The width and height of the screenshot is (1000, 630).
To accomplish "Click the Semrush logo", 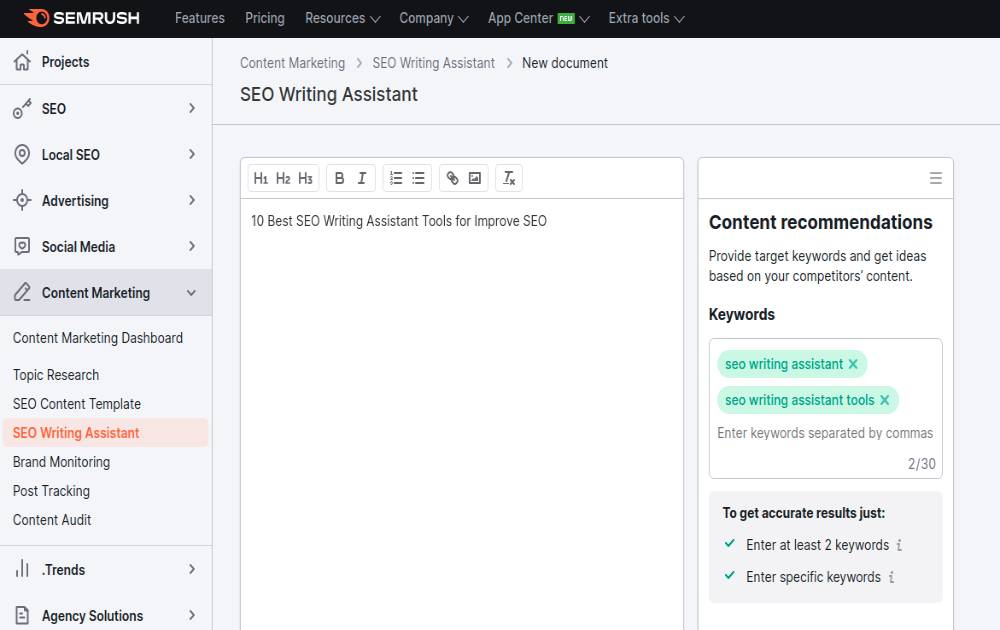I will [x=82, y=18].
